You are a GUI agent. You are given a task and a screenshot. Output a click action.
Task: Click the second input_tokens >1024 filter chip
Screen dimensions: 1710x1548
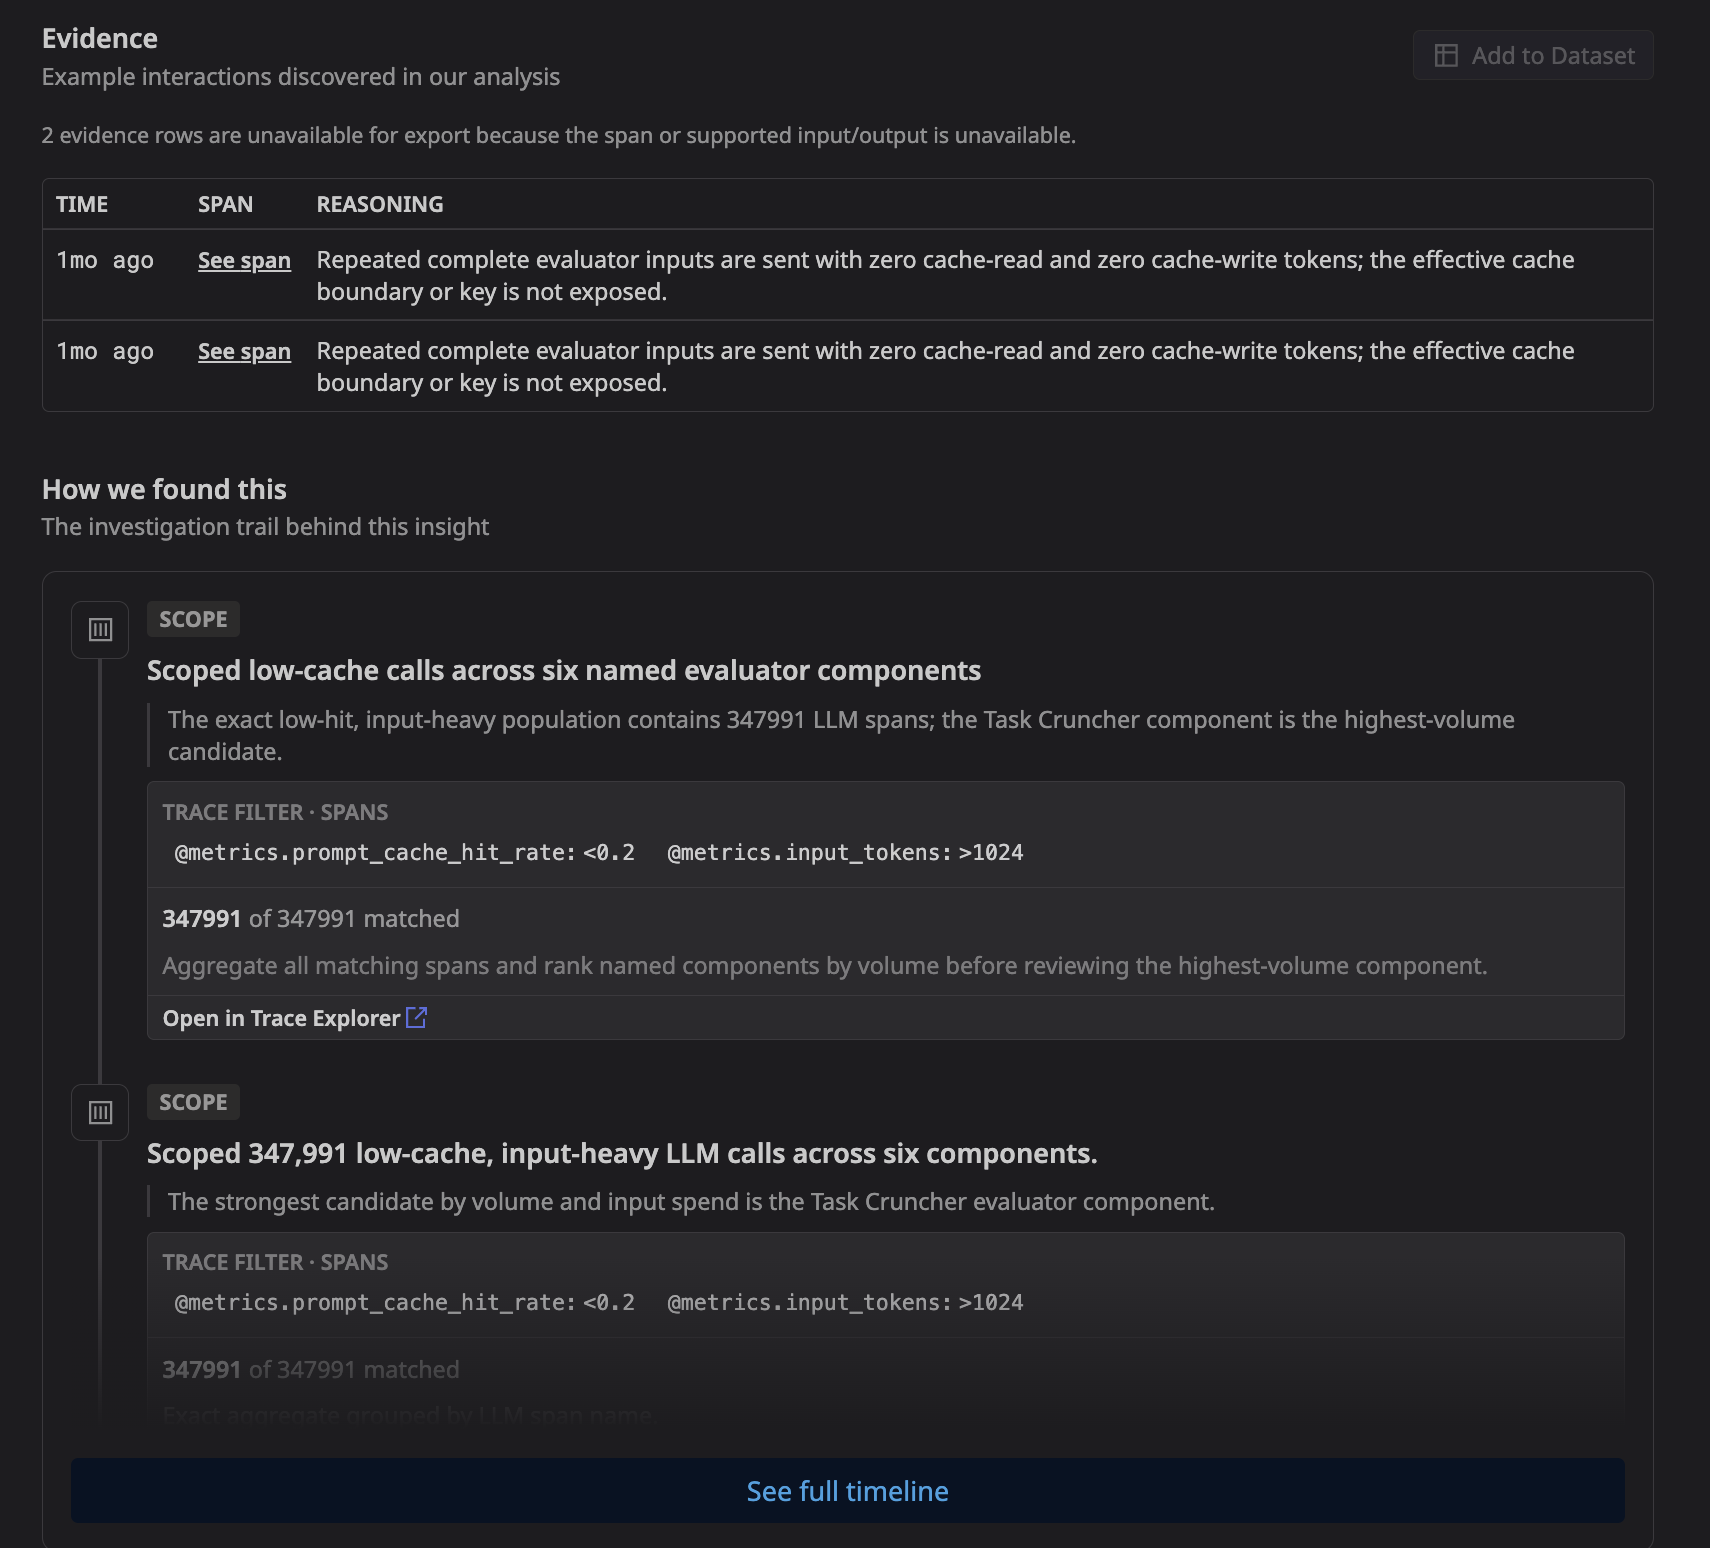(845, 1302)
